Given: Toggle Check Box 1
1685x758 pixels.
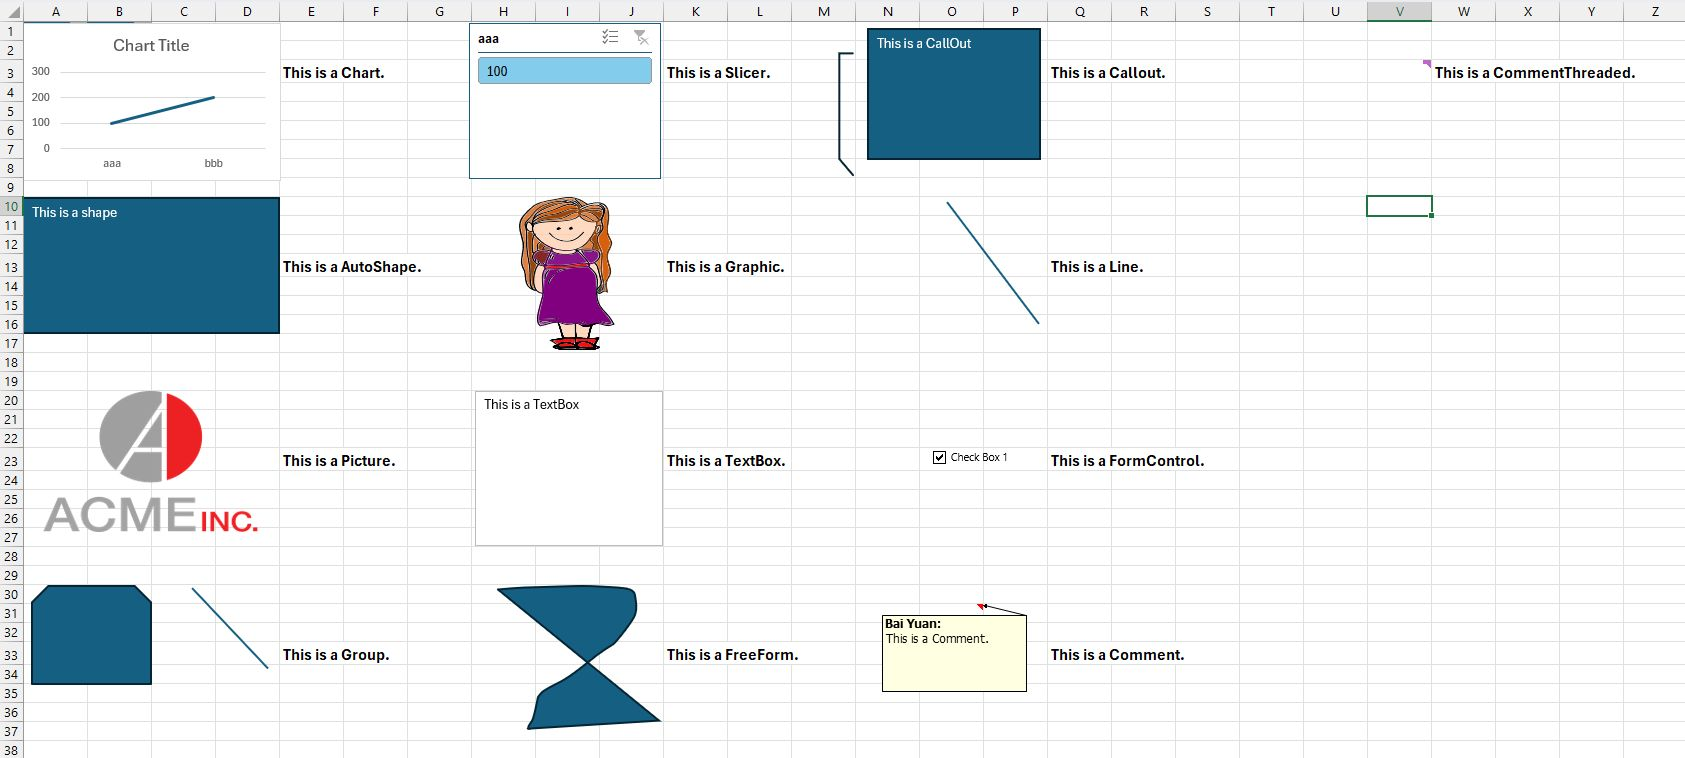Looking at the screenshot, I should [x=939, y=457].
